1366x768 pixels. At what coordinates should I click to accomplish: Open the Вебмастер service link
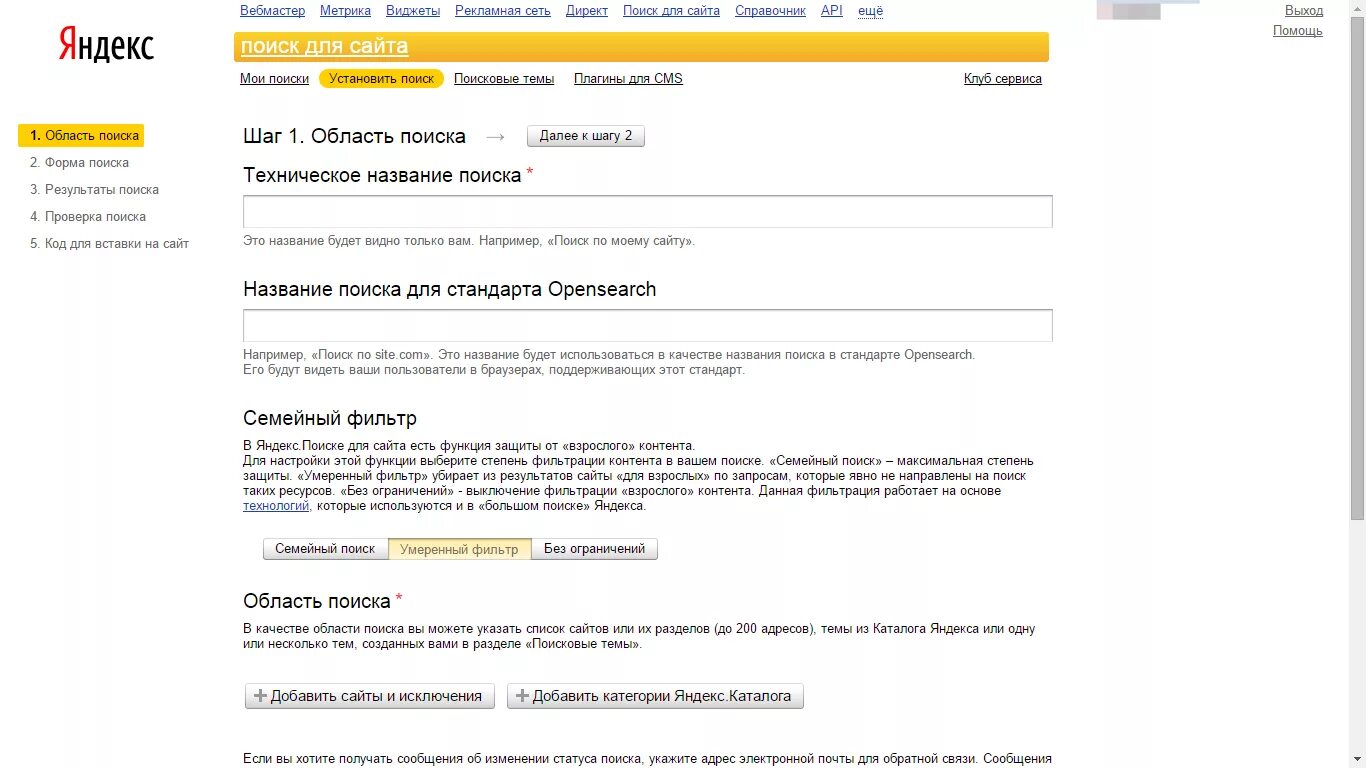(x=273, y=11)
